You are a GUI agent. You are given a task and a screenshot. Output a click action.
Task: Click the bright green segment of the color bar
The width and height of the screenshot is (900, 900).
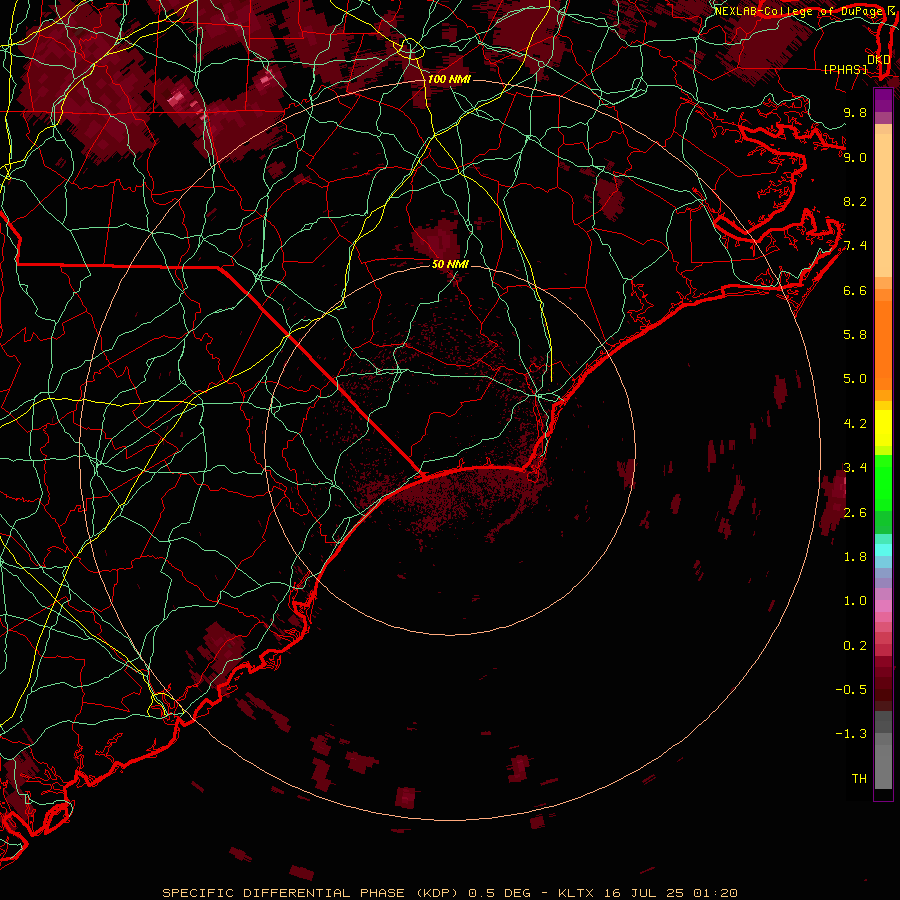pyautogui.click(x=883, y=482)
